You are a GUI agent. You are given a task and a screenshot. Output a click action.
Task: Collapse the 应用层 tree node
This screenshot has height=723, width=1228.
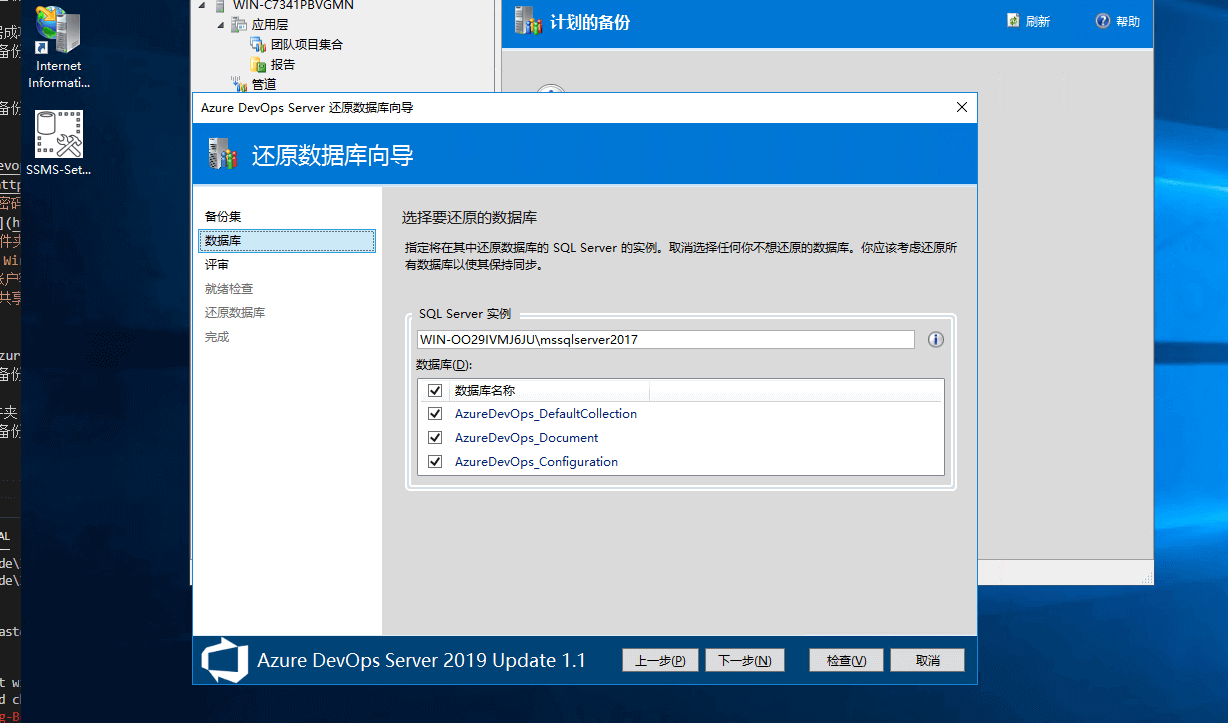tap(220, 25)
